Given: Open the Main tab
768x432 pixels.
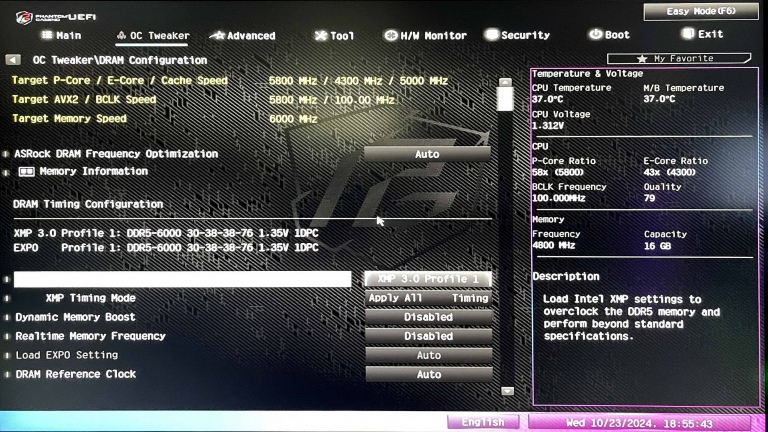Looking at the screenshot, I should [62, 35].
